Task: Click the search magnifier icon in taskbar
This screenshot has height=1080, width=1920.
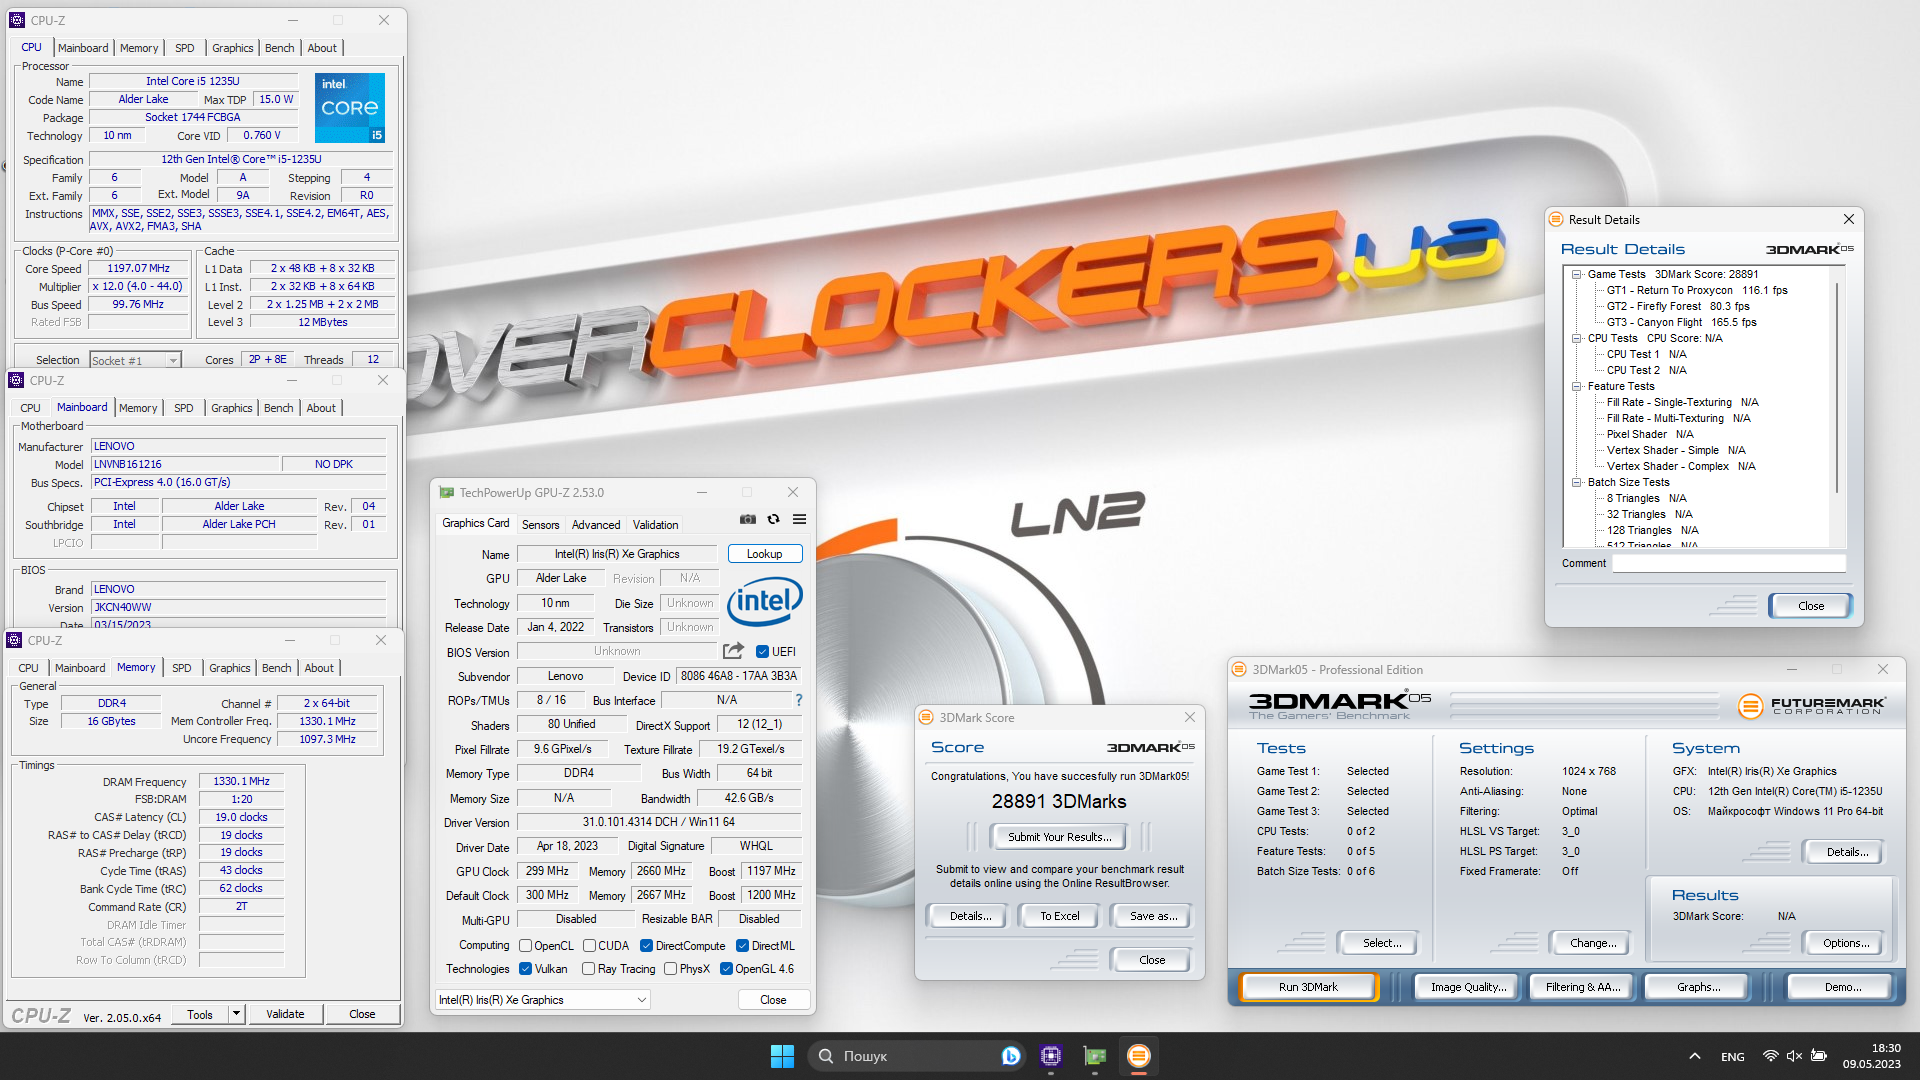Action: pyautogui.click(x=826, y=1056)
